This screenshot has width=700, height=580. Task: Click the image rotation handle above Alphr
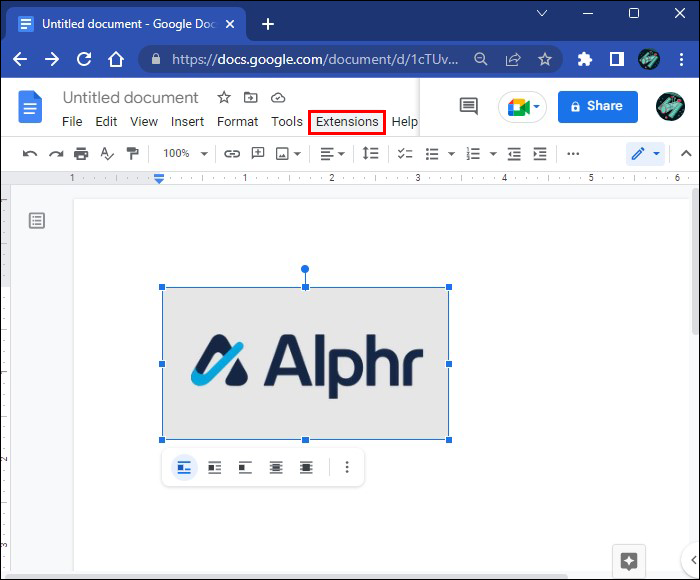point(305,269)
